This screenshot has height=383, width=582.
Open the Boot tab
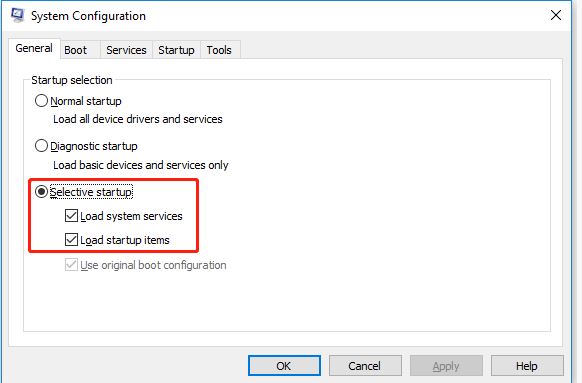tap(75, 50)
